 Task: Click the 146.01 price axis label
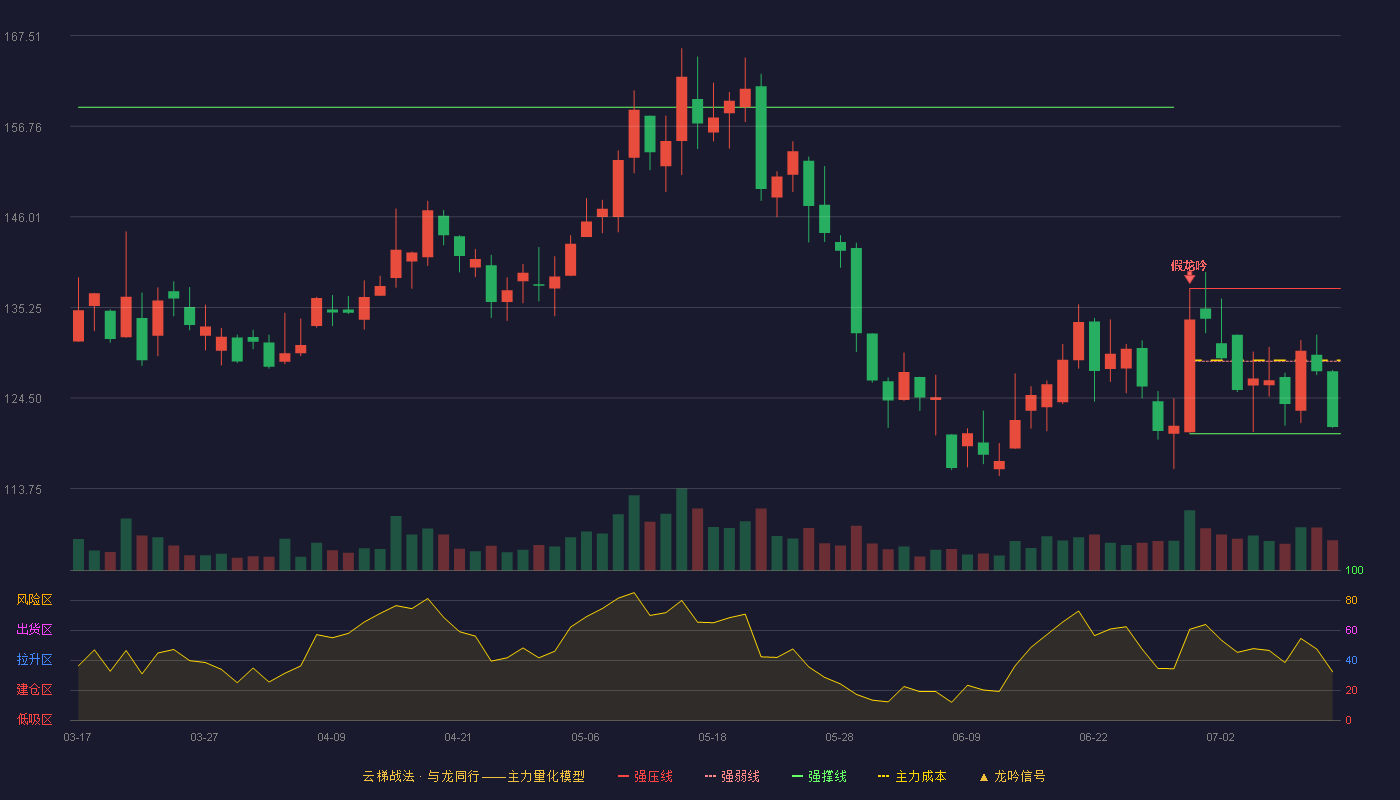click(22, 218)
